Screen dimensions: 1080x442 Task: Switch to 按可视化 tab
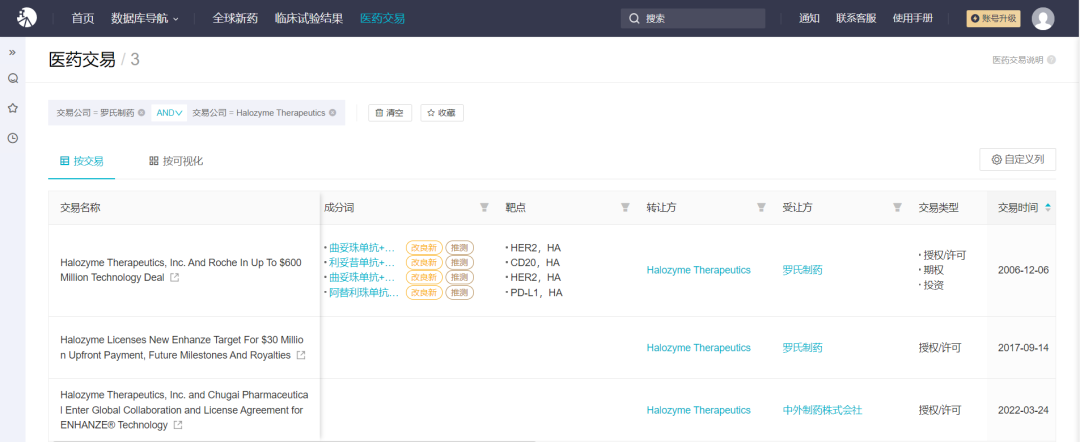[x=176, y=161]
